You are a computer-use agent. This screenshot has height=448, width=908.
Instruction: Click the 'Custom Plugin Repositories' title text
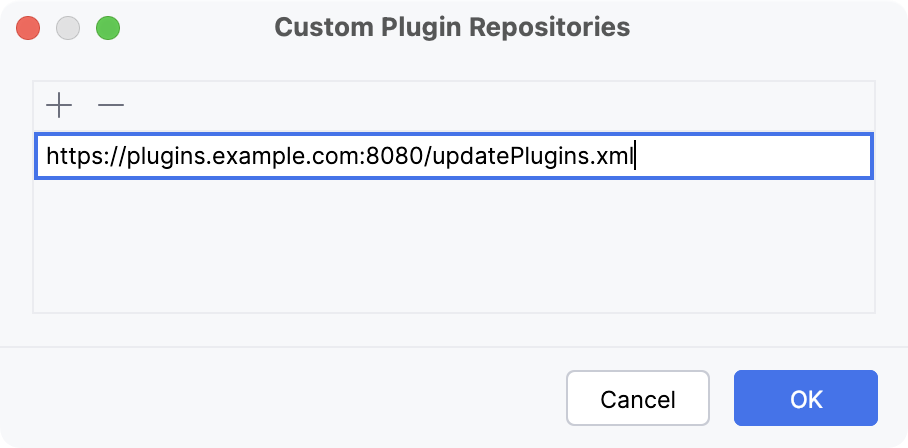click(x=452, y=27)
